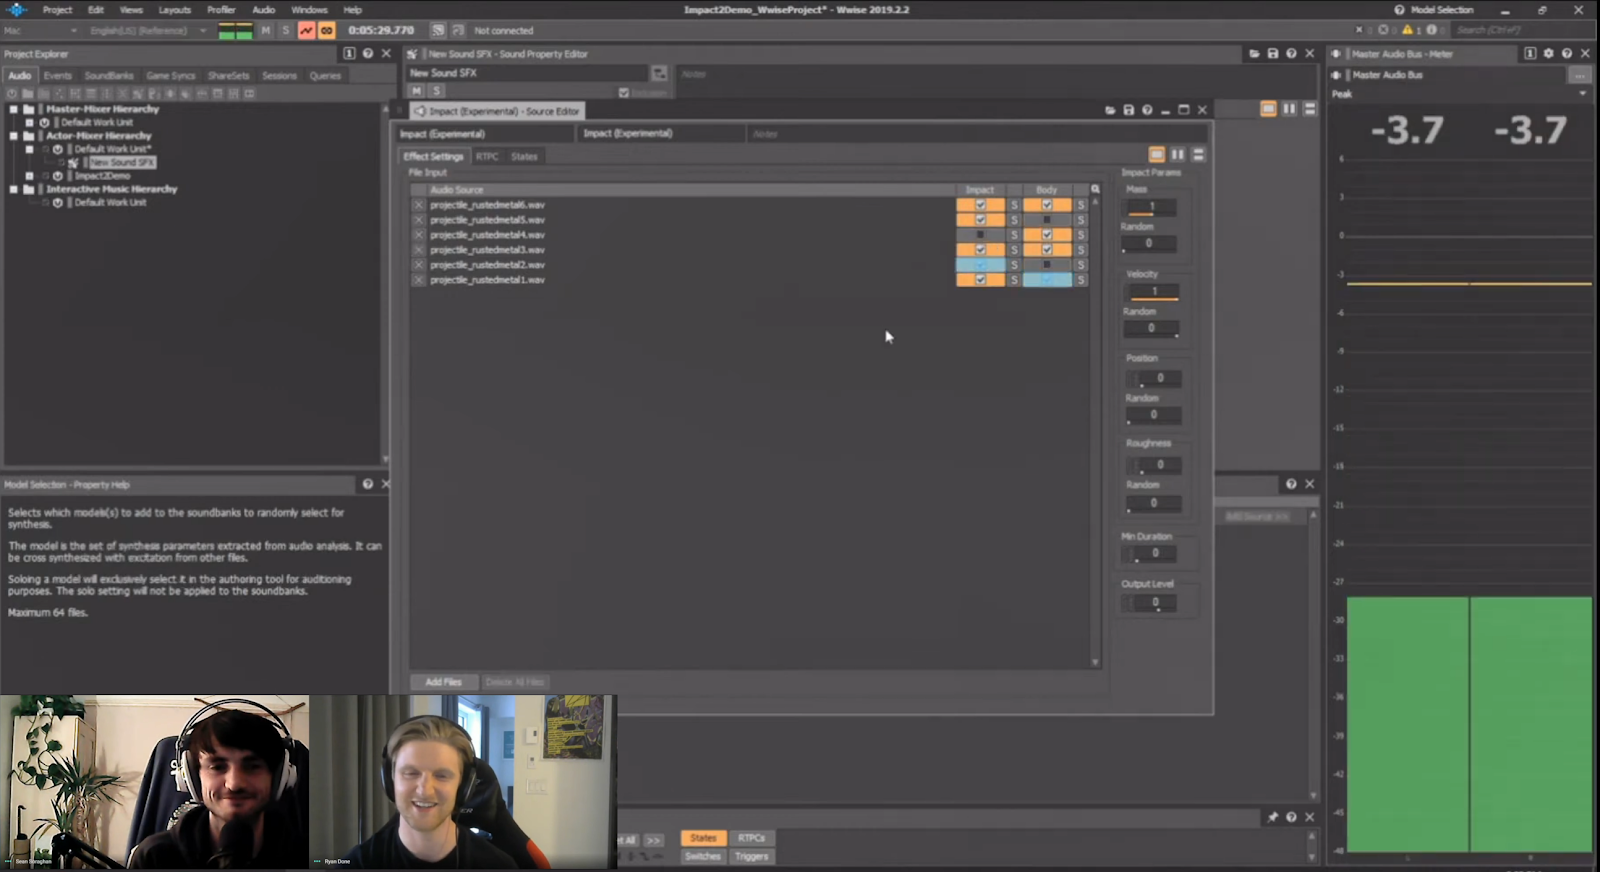Click the remote connect icon beside the timer
The height and width of the screenshot is (872, 1600).
[438, 31]
